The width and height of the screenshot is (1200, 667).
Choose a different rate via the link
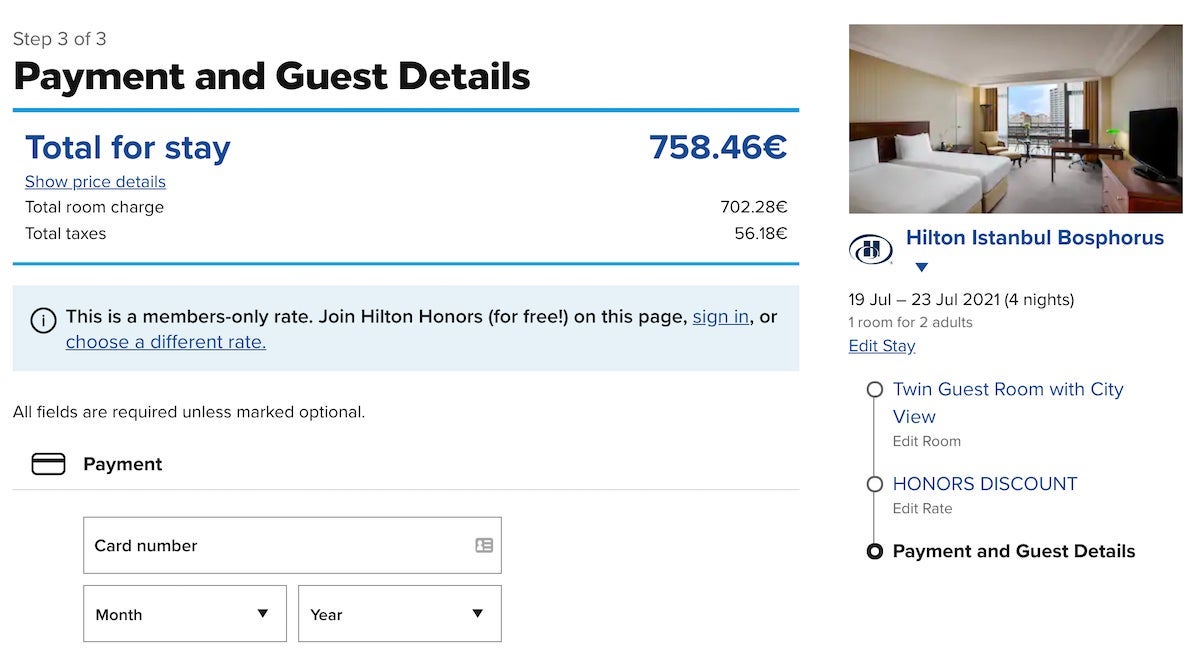(166, 342)
